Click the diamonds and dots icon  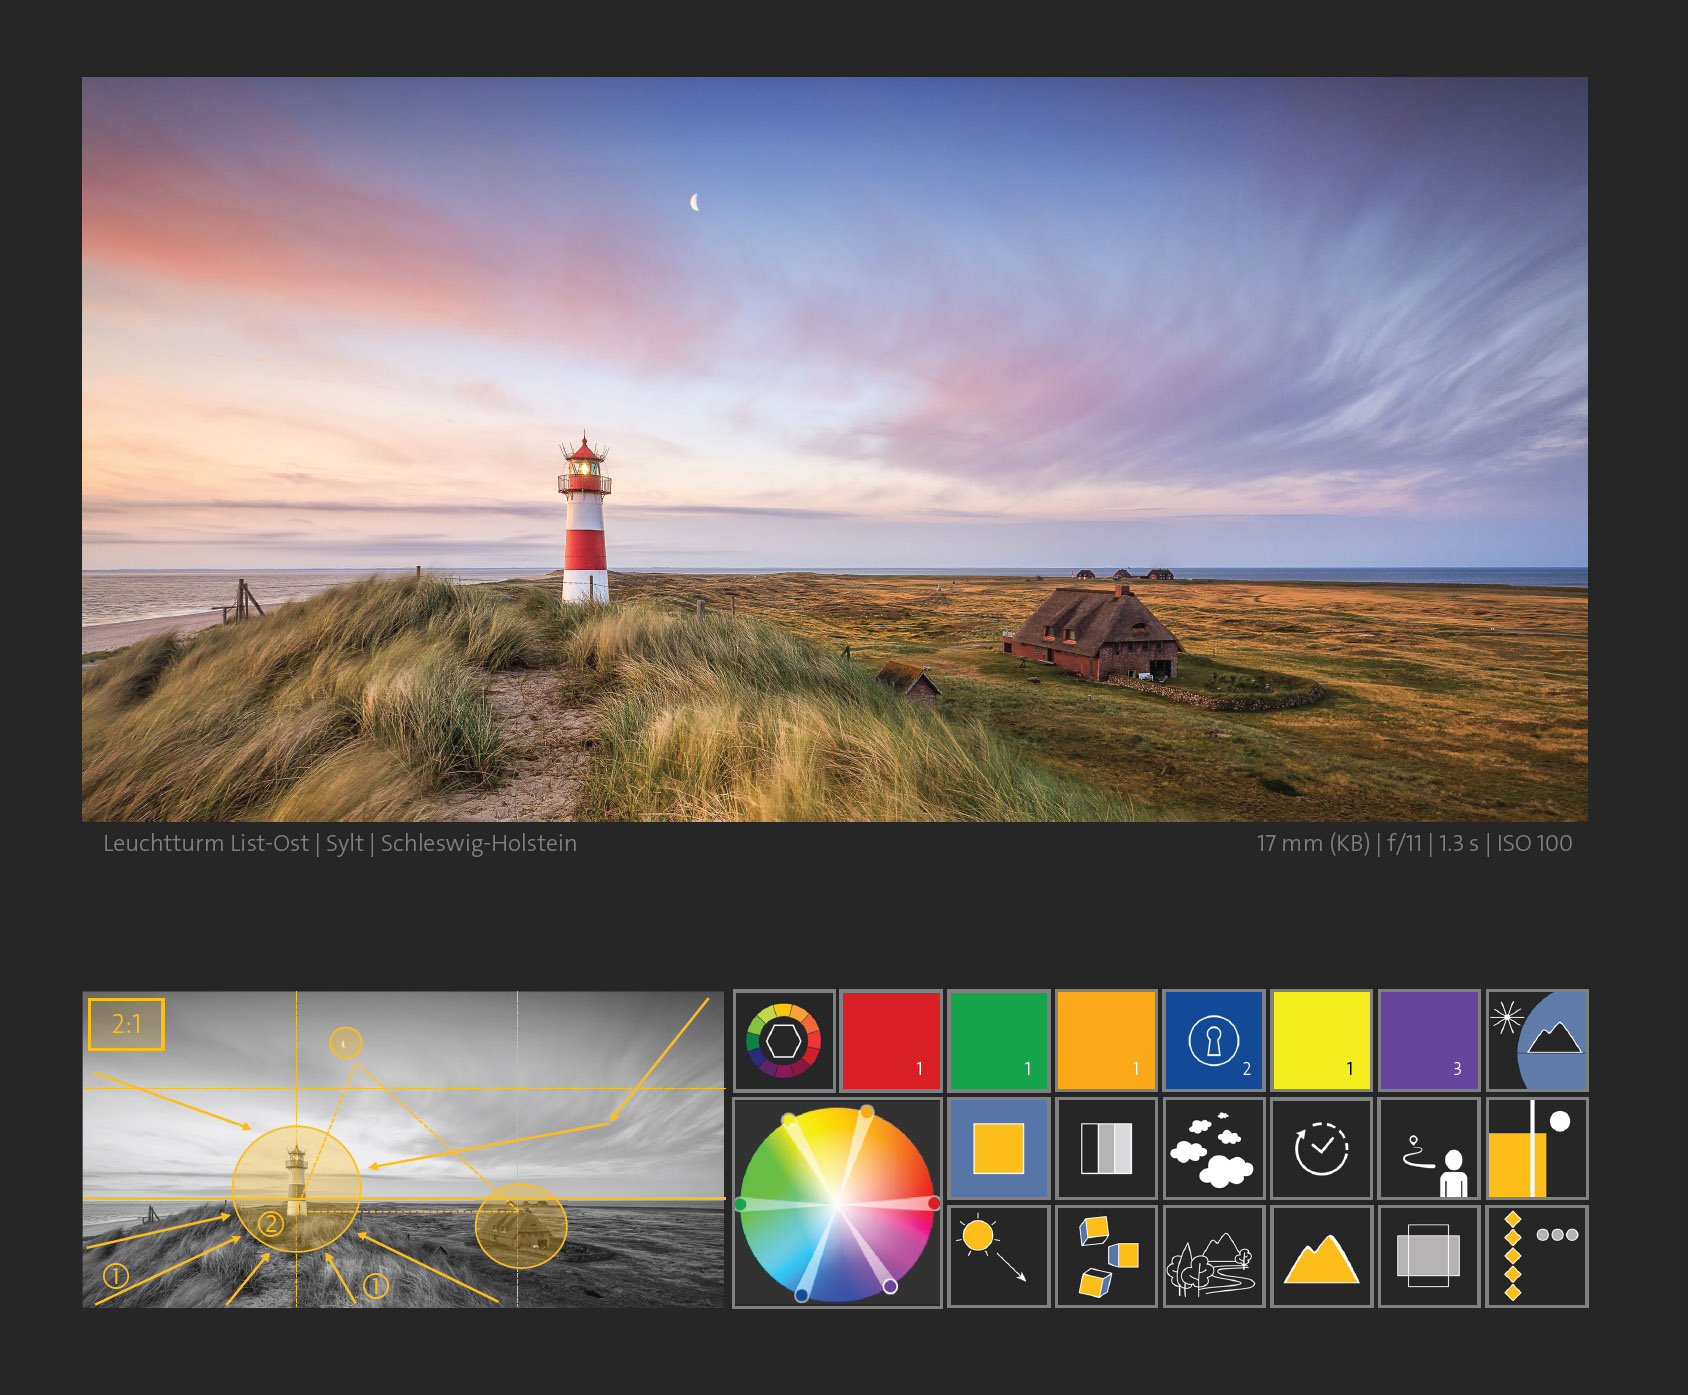(x=1537, y=1257)
